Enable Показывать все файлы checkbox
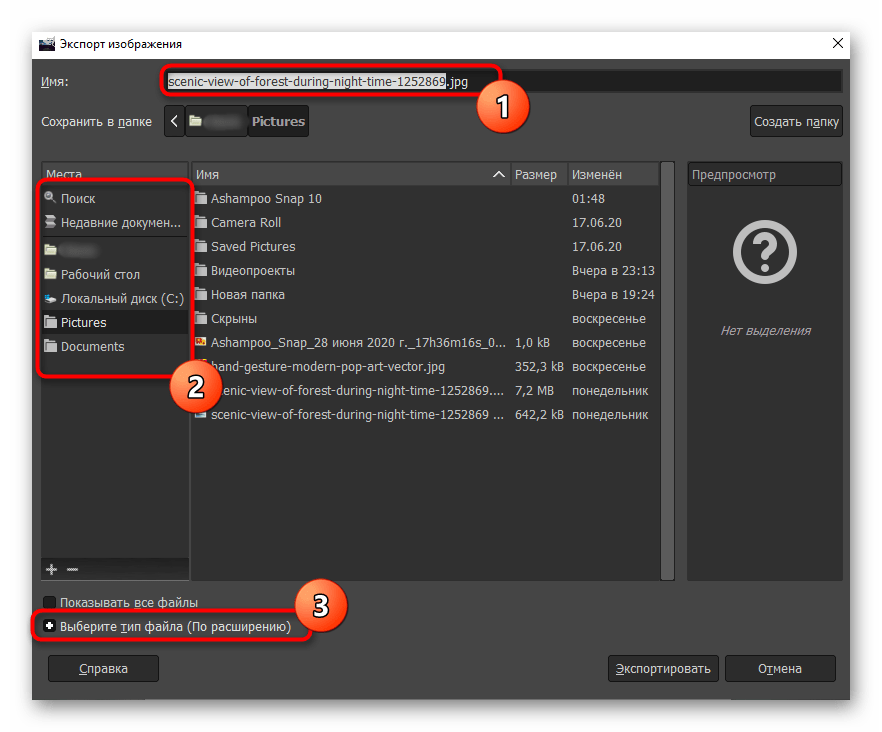Viewport: 882px width, 732px height. (50, 603)
